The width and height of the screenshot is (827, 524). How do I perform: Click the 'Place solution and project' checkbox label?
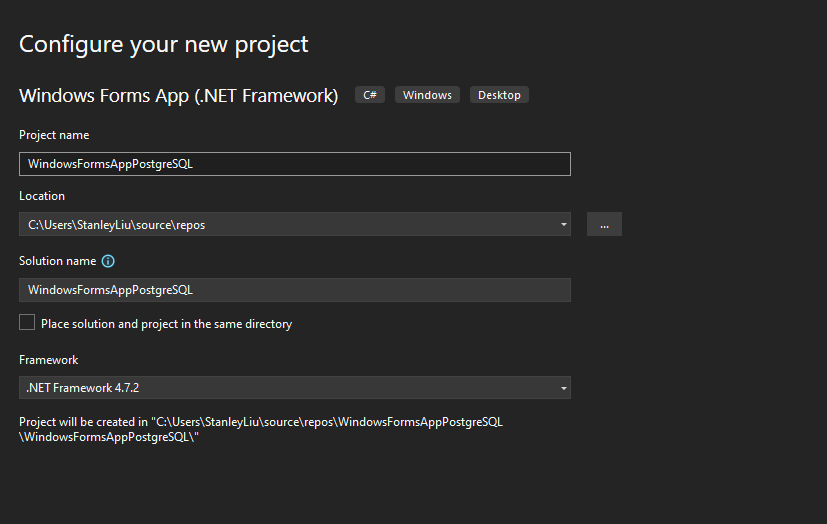[166, 324]
